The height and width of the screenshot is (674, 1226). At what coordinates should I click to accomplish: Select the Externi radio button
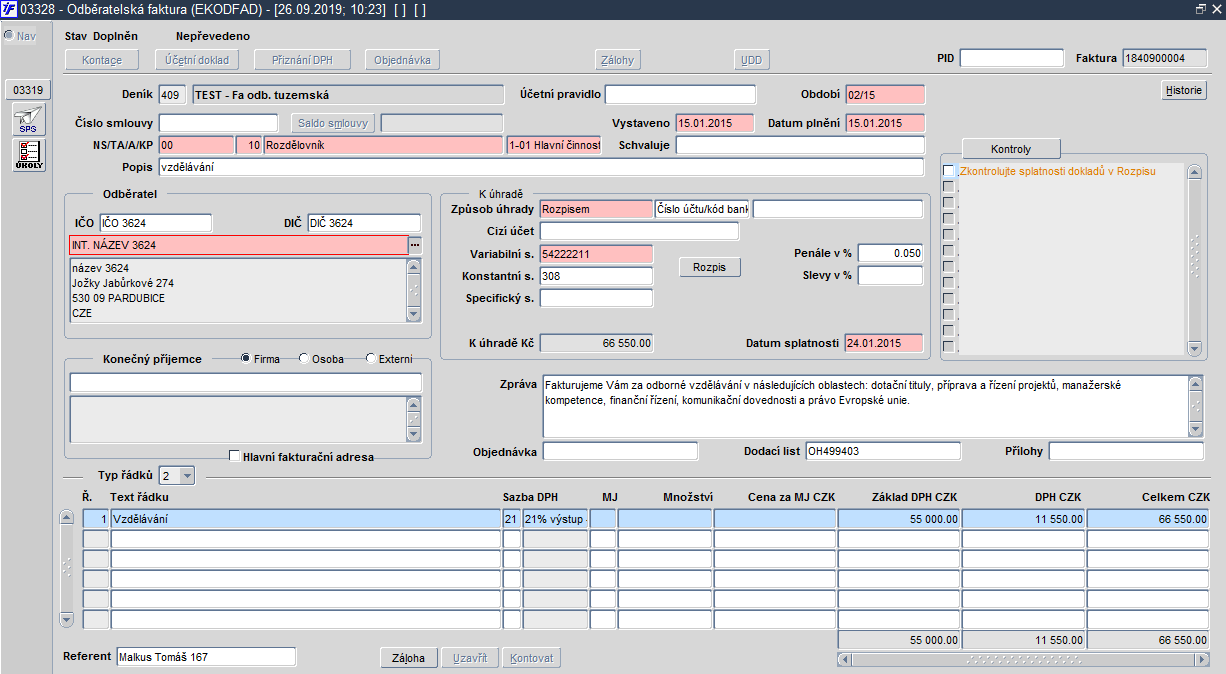tap(371, 359)
